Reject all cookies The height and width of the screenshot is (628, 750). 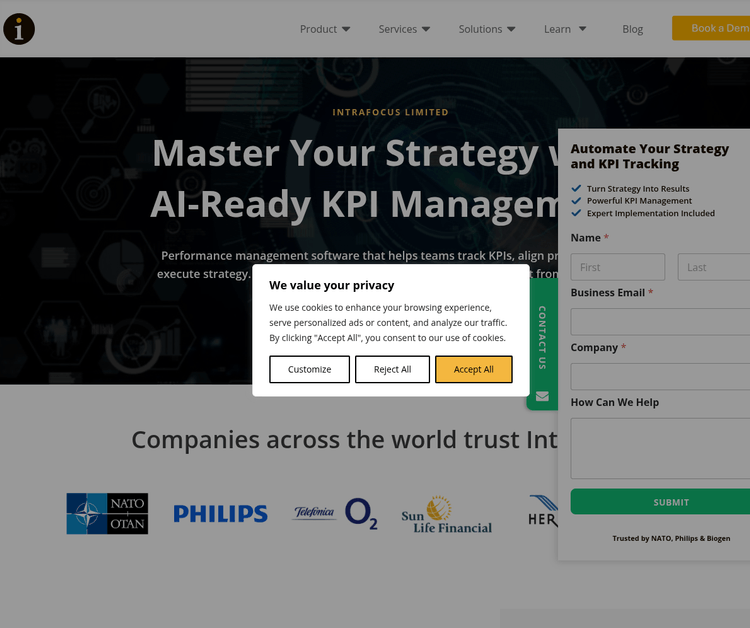point(392,369)
